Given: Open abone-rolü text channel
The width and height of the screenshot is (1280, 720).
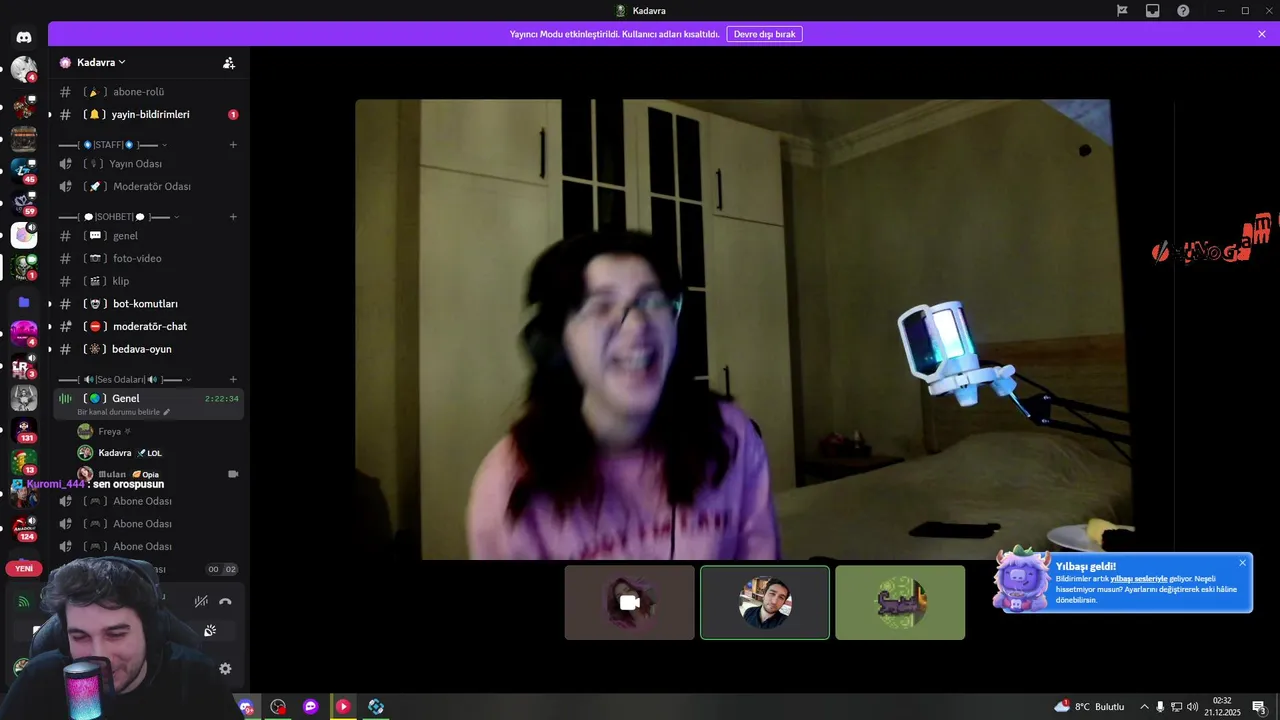Looking at the screenshot, I should 148,92.
